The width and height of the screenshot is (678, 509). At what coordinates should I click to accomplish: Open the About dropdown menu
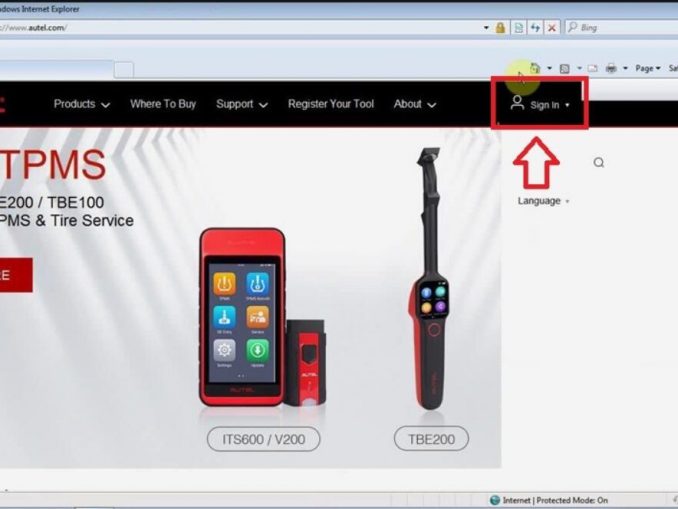tap(414, 104)
